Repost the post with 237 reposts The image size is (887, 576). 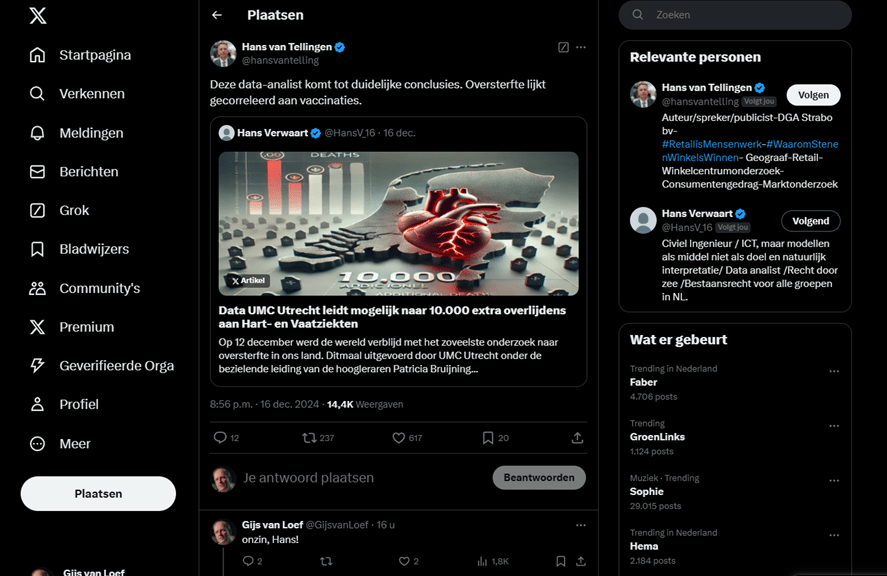tap(309, 438)
